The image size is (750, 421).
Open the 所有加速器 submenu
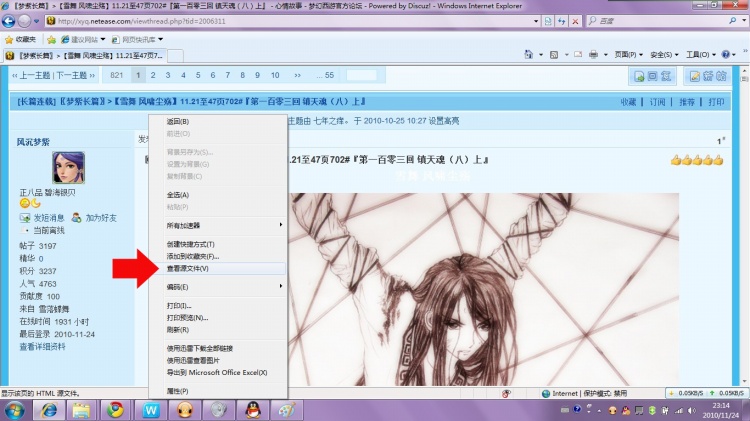[219, 225]
